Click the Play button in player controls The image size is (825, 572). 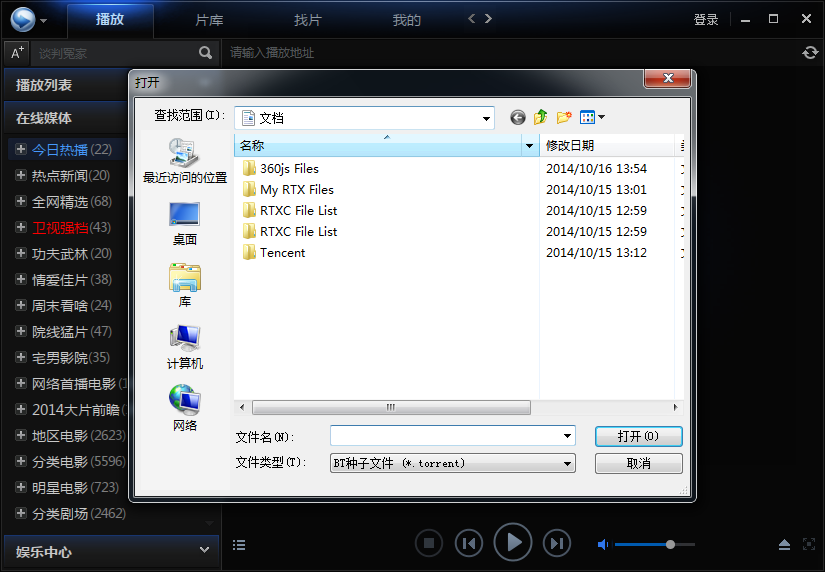tap(513, 542)
